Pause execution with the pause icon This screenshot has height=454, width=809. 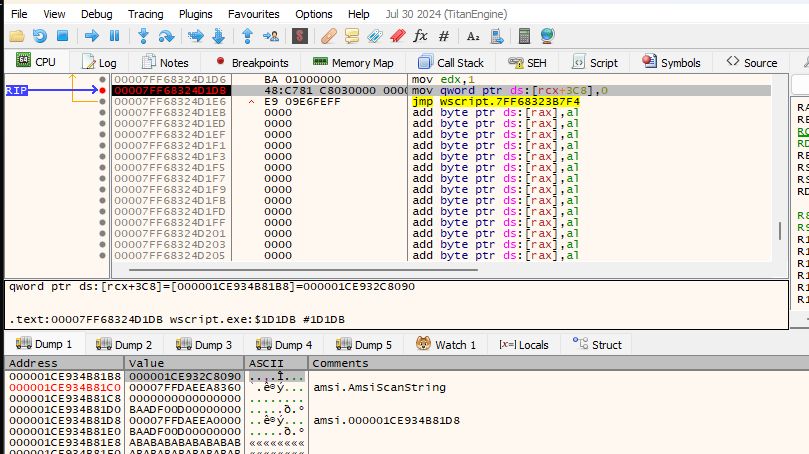pyautogui.click(x=115, y=36)
